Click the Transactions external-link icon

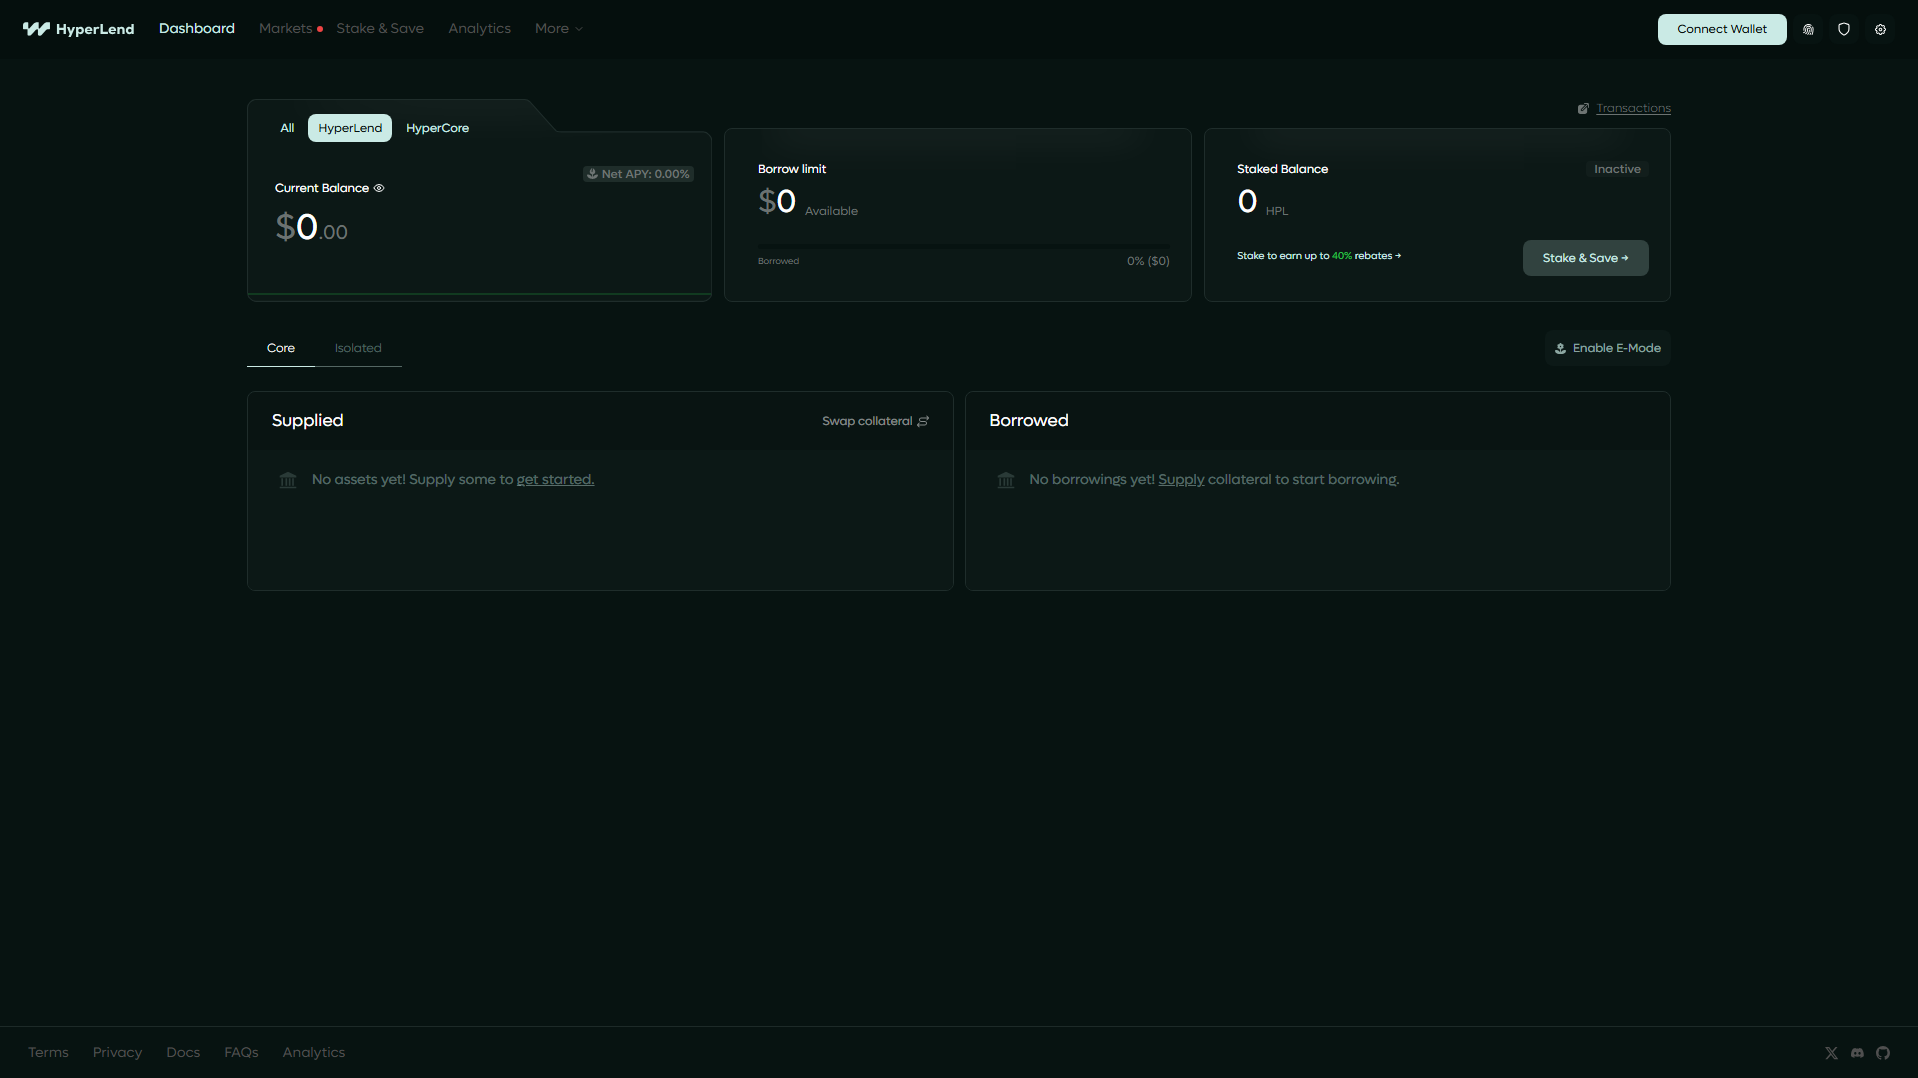coord(1583,108)
